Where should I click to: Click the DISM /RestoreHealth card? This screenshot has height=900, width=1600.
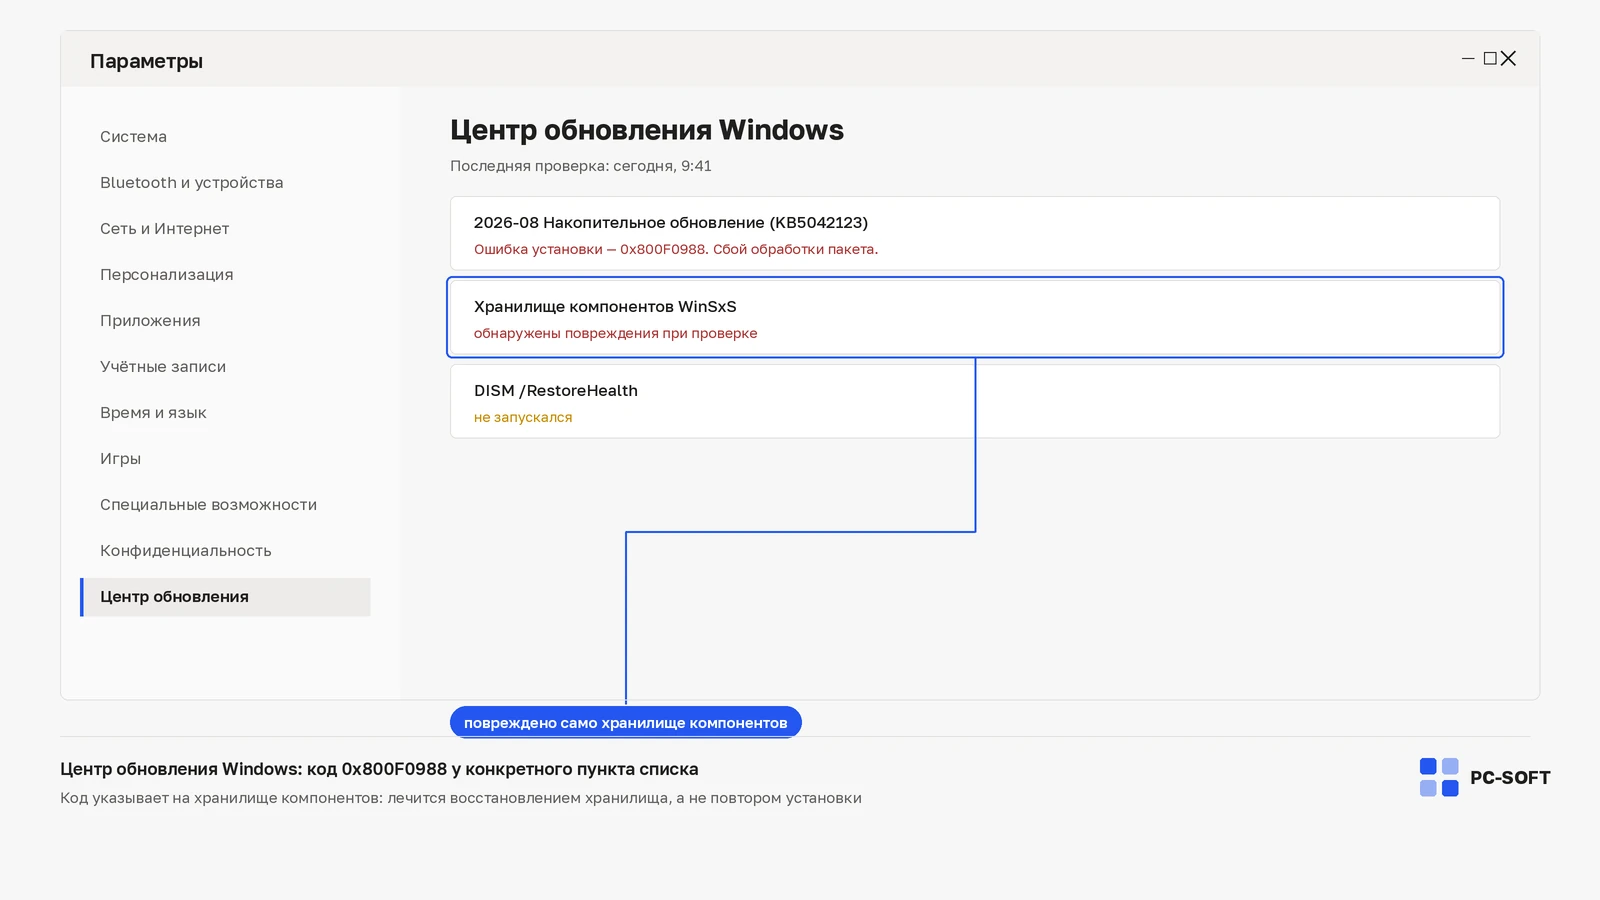coord(975,401)
